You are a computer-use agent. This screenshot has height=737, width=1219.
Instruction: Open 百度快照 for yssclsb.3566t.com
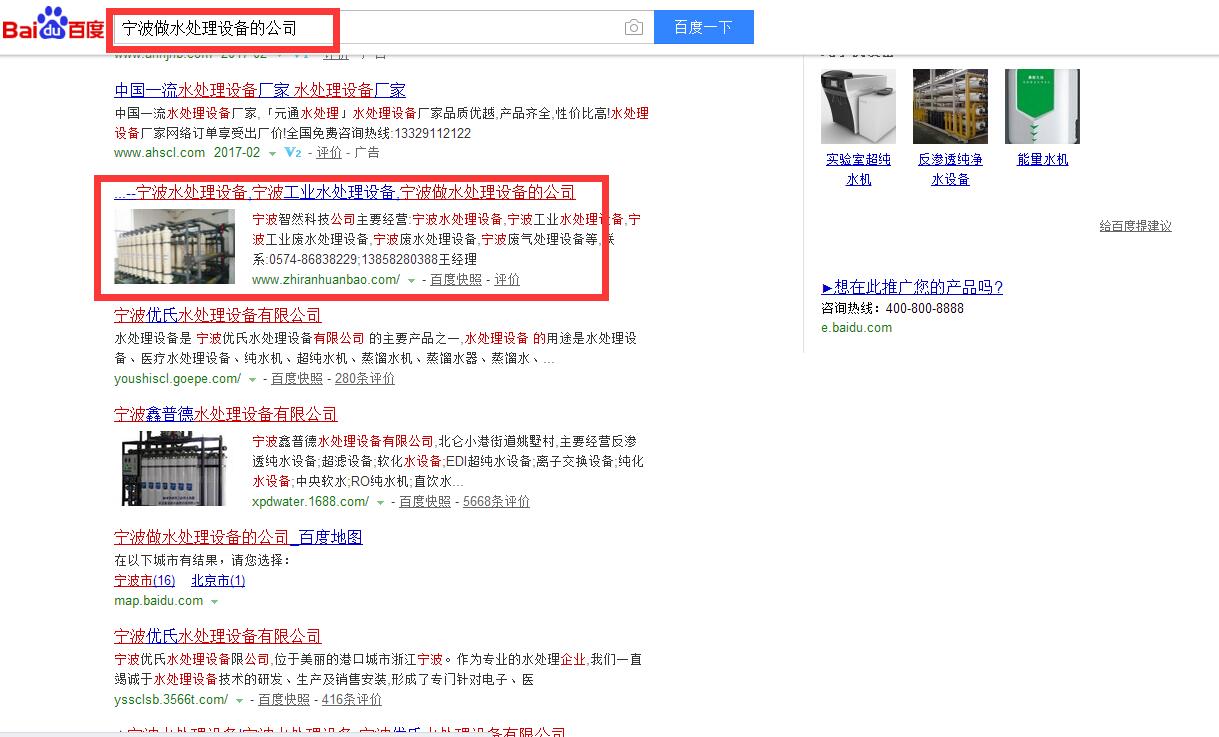[284, 700]
